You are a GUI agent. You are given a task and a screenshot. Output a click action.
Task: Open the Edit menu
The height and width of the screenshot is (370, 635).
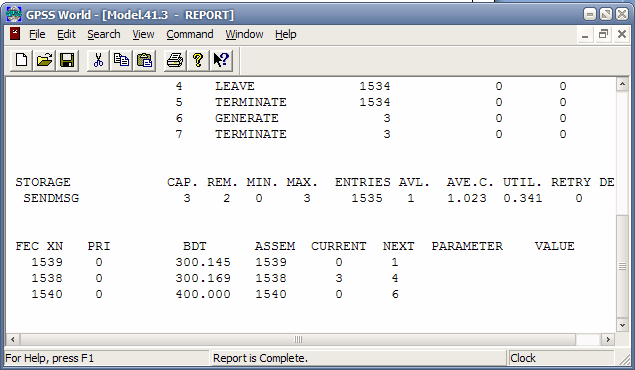(66, 34)
